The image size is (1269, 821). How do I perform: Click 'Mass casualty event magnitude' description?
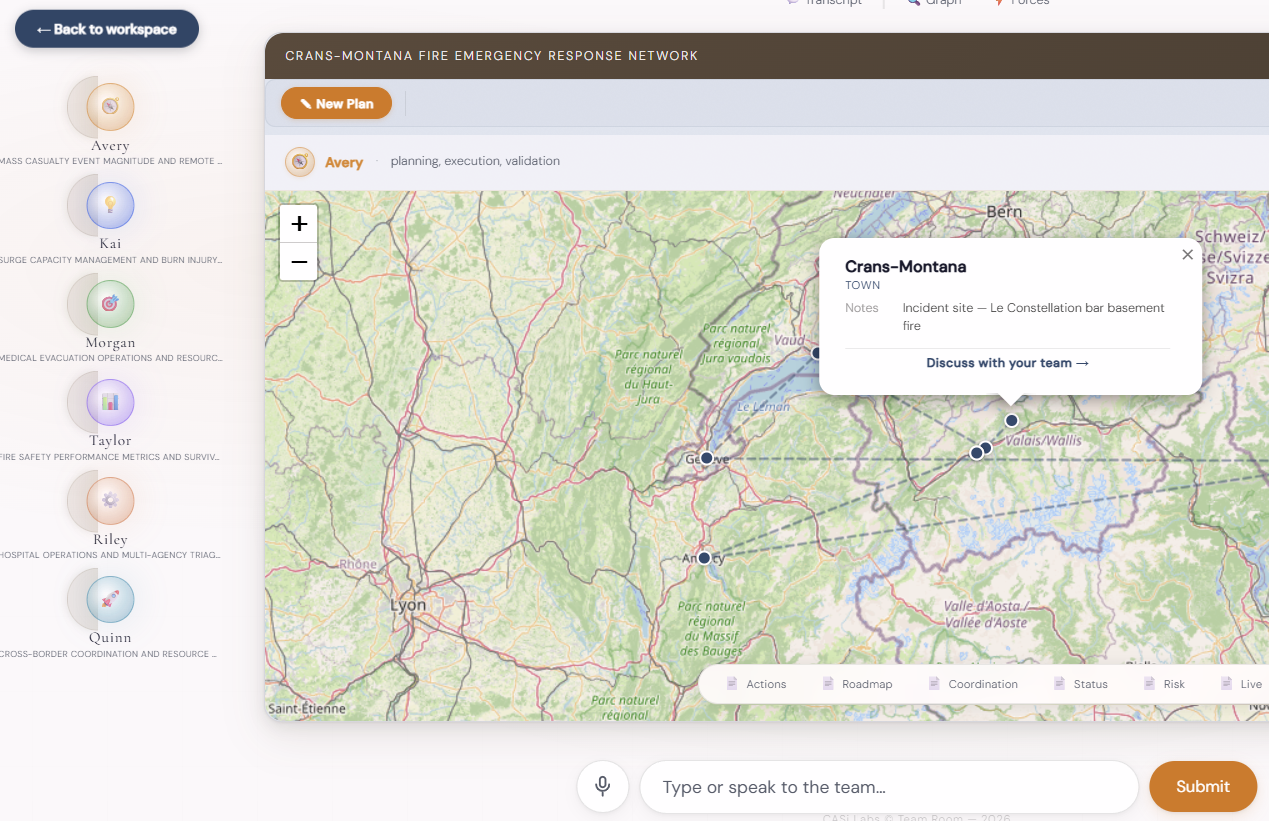[x=110, y=160]
